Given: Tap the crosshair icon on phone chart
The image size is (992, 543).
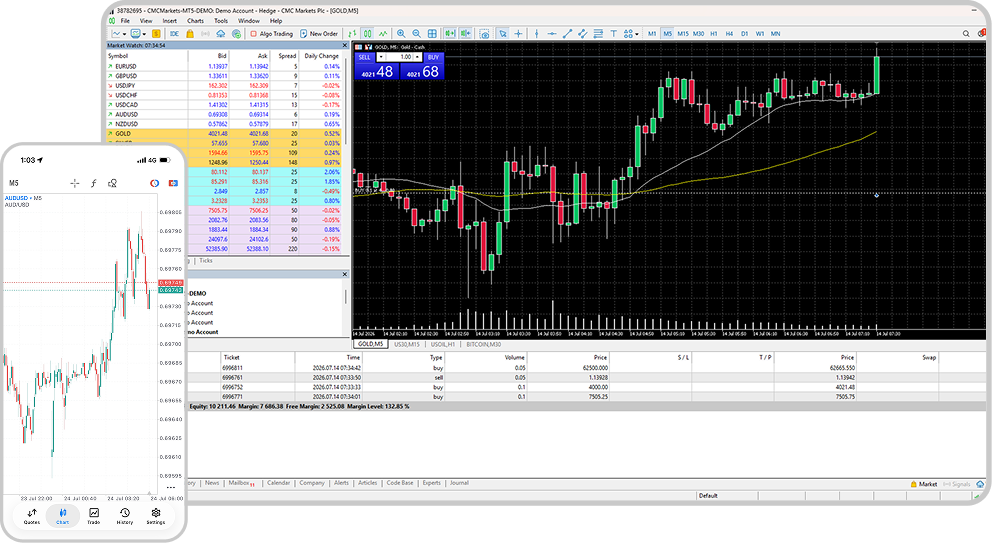Looking at the screenshot, I should (75, 183).
